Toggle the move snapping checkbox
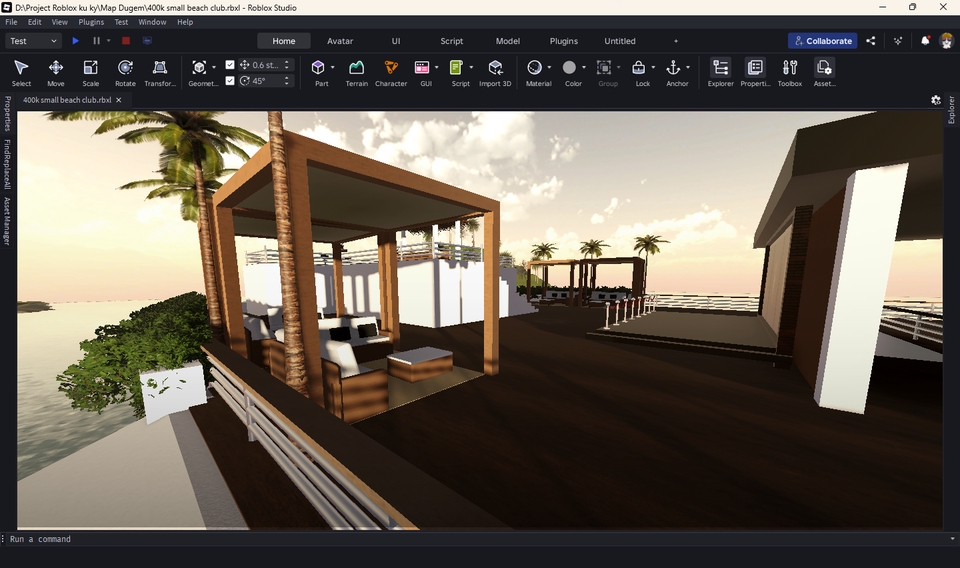Screen dimensions: 960x568 (x=230, y=65)
